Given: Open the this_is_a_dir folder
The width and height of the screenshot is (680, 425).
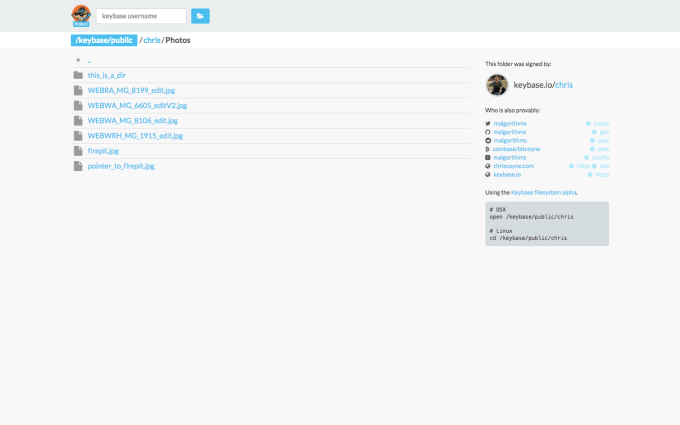Looking at the screenshot, I should pos(107,75).
